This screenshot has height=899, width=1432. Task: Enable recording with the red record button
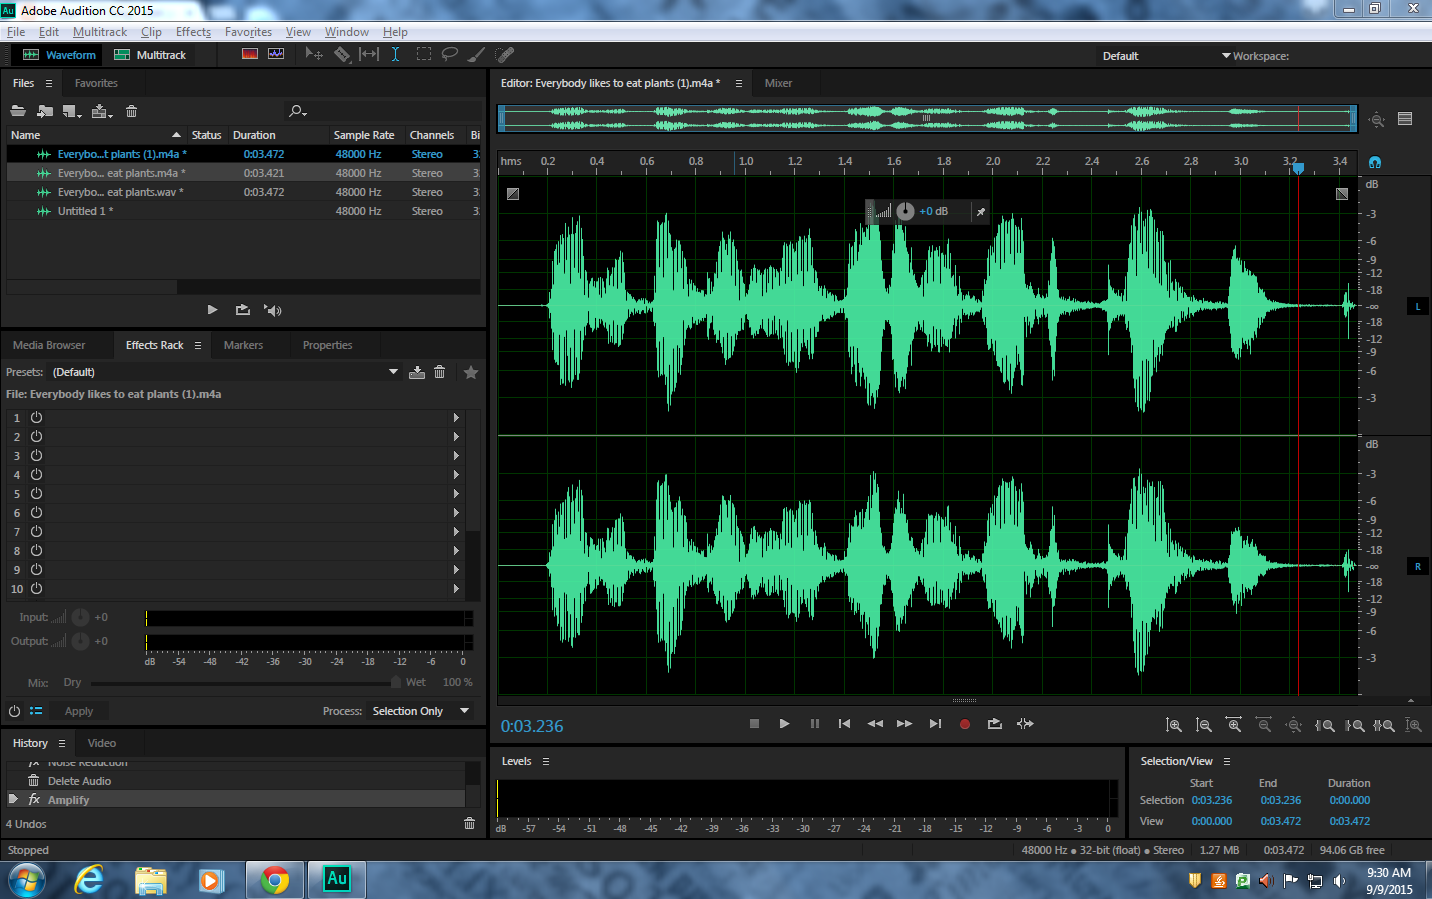point(964,723)
